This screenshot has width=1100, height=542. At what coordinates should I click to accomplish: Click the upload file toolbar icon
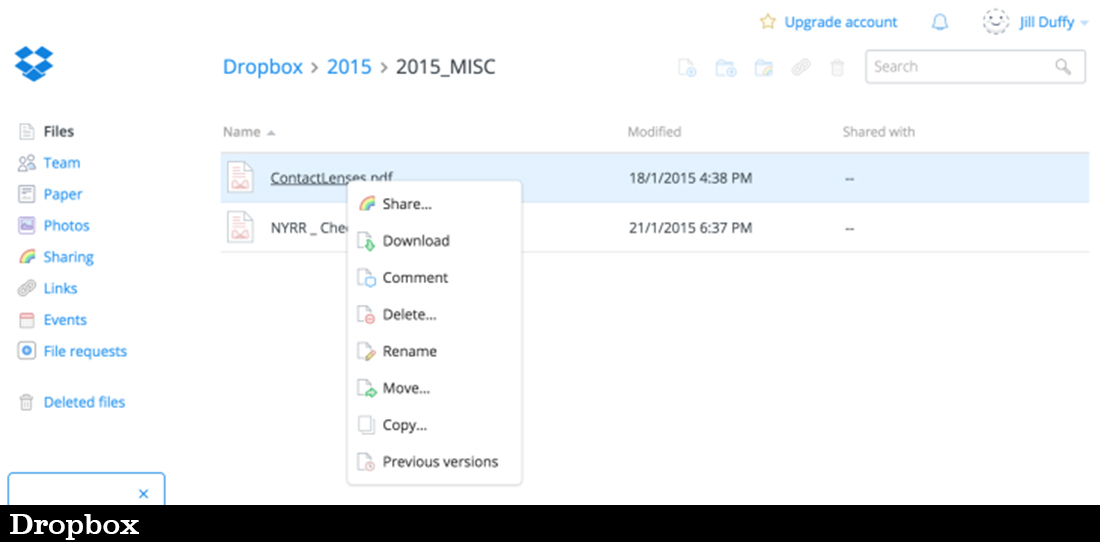[x=687, y=67]
